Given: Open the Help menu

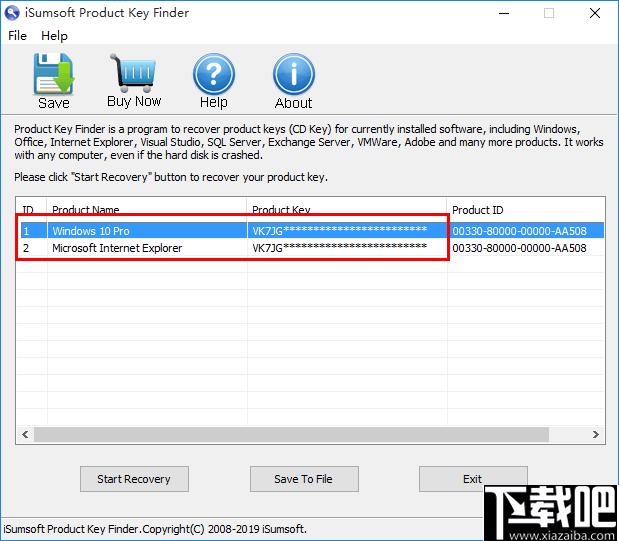Looking at the screenshot, I should click(54, 36).
